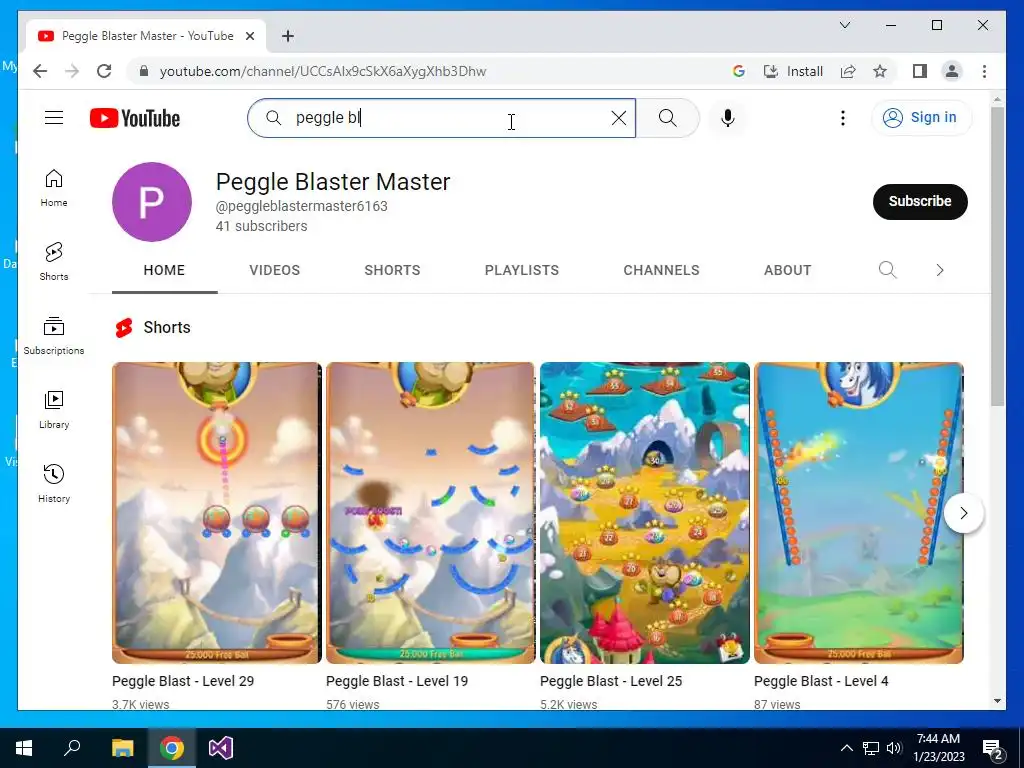Click the Google G icon in the address bar
The image size is (1024, 768).
click(x=739, y=71)
